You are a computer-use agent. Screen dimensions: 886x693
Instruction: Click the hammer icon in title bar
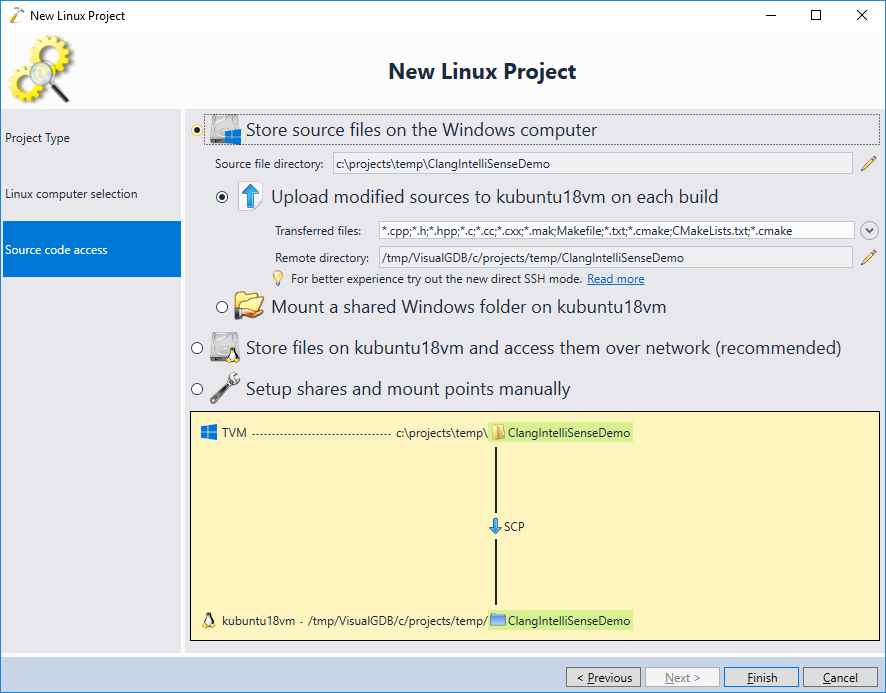point(16,15)
